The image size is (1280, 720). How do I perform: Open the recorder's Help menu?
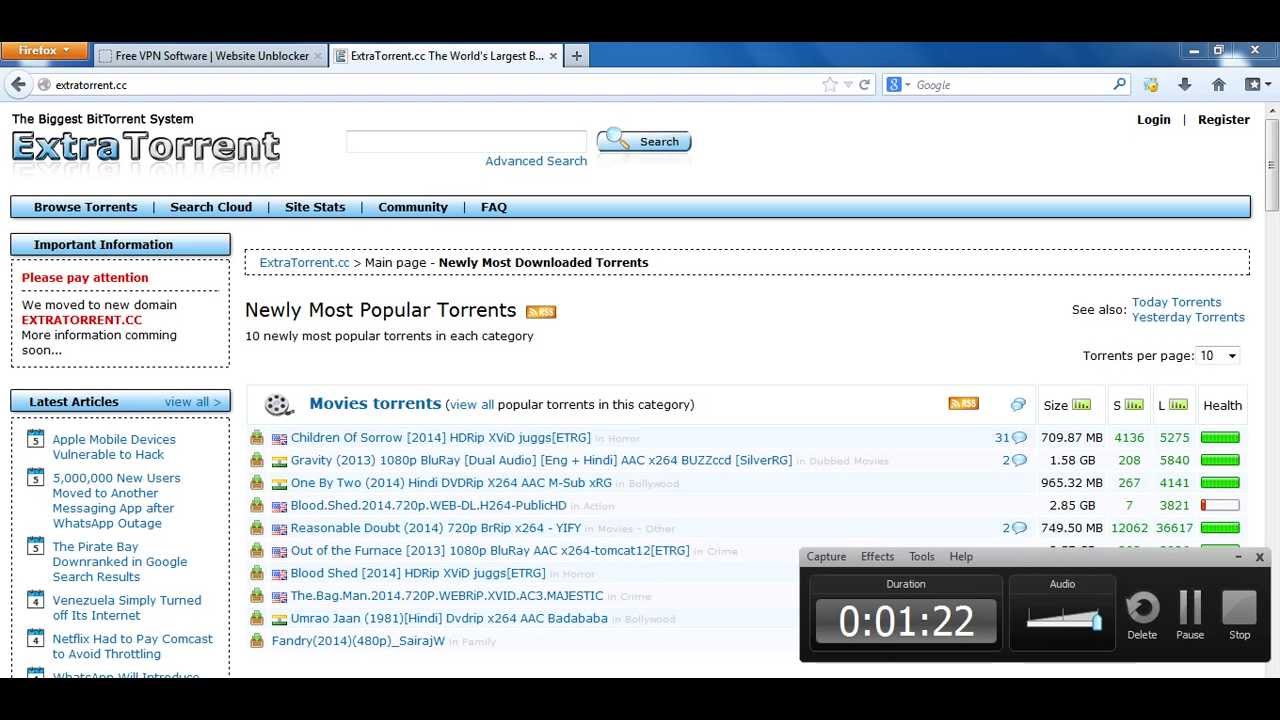pos(961,557)
